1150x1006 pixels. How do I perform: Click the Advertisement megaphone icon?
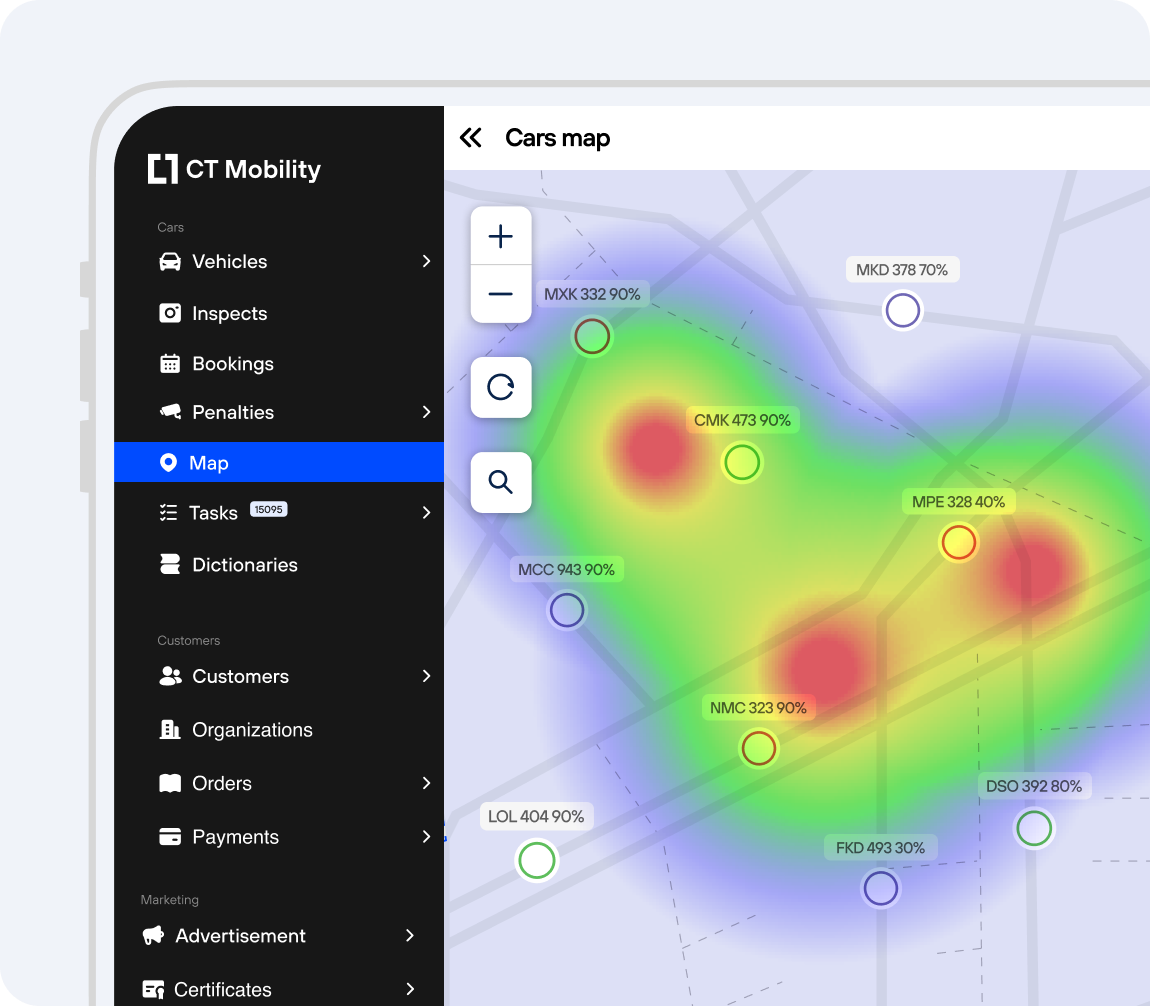click(153, 936)
